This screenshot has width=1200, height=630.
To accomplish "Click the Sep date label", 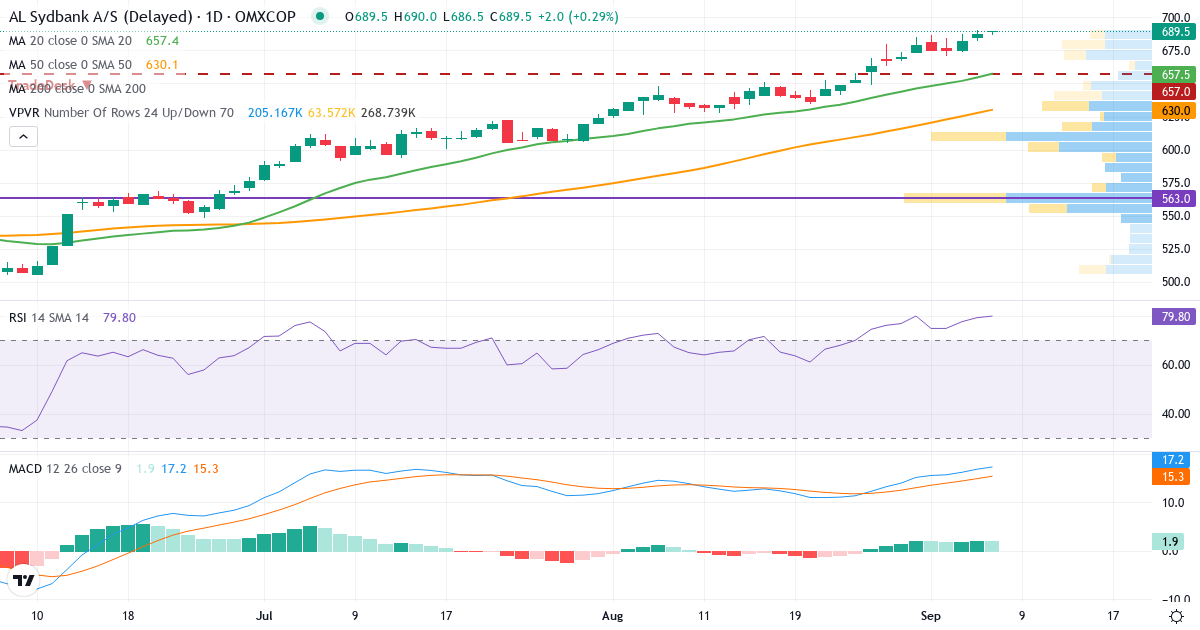I will [931, 616].
